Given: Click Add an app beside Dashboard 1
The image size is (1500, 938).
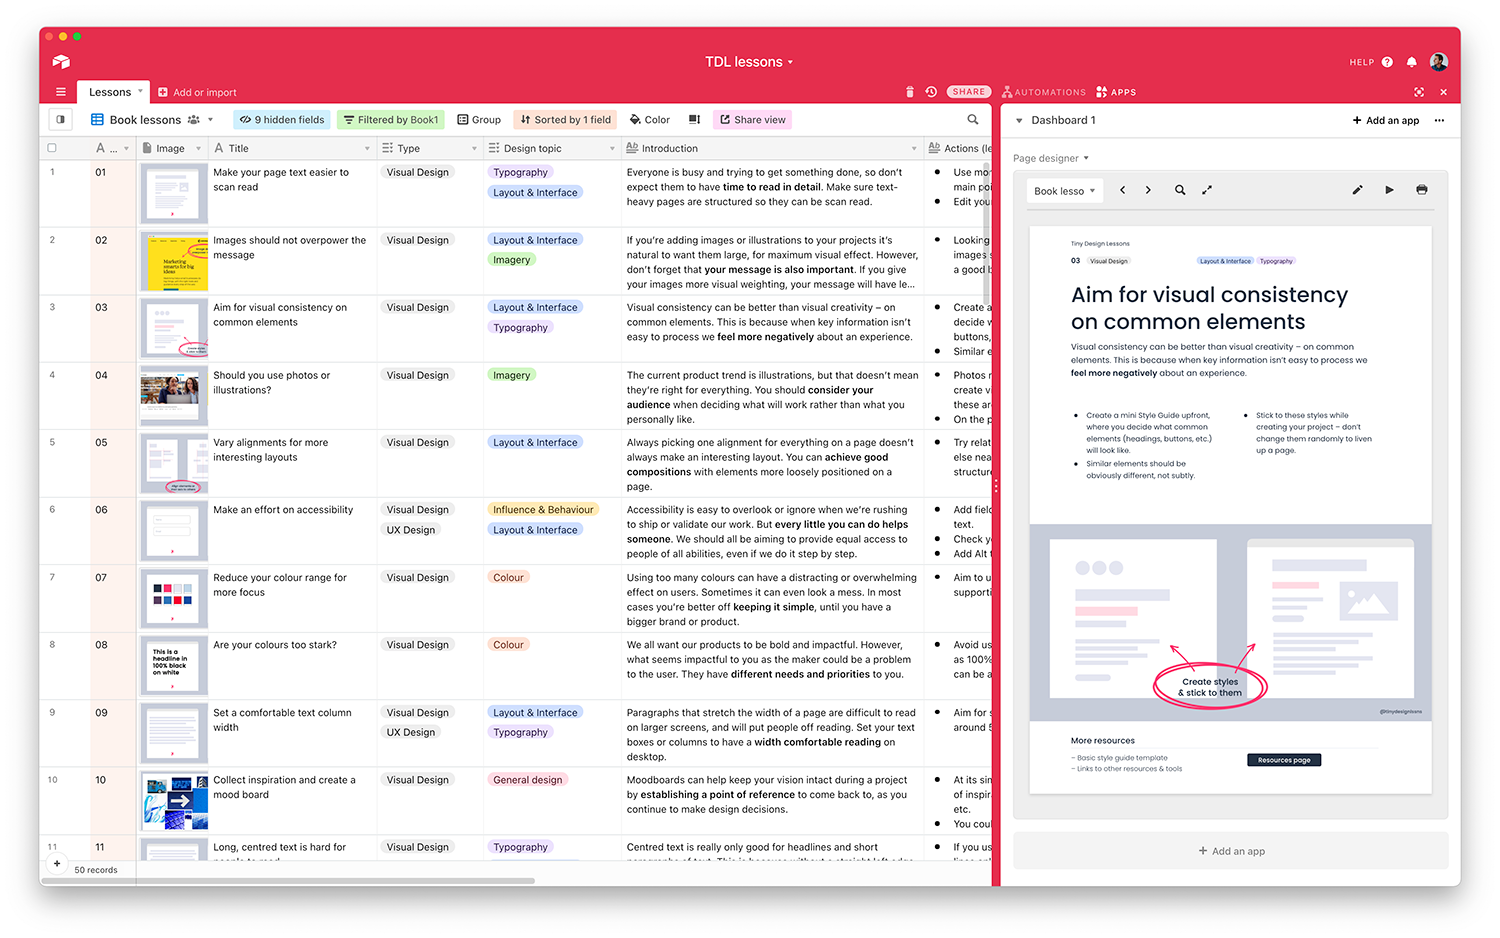Looking at the screenshot, I should click(1386, 120).
